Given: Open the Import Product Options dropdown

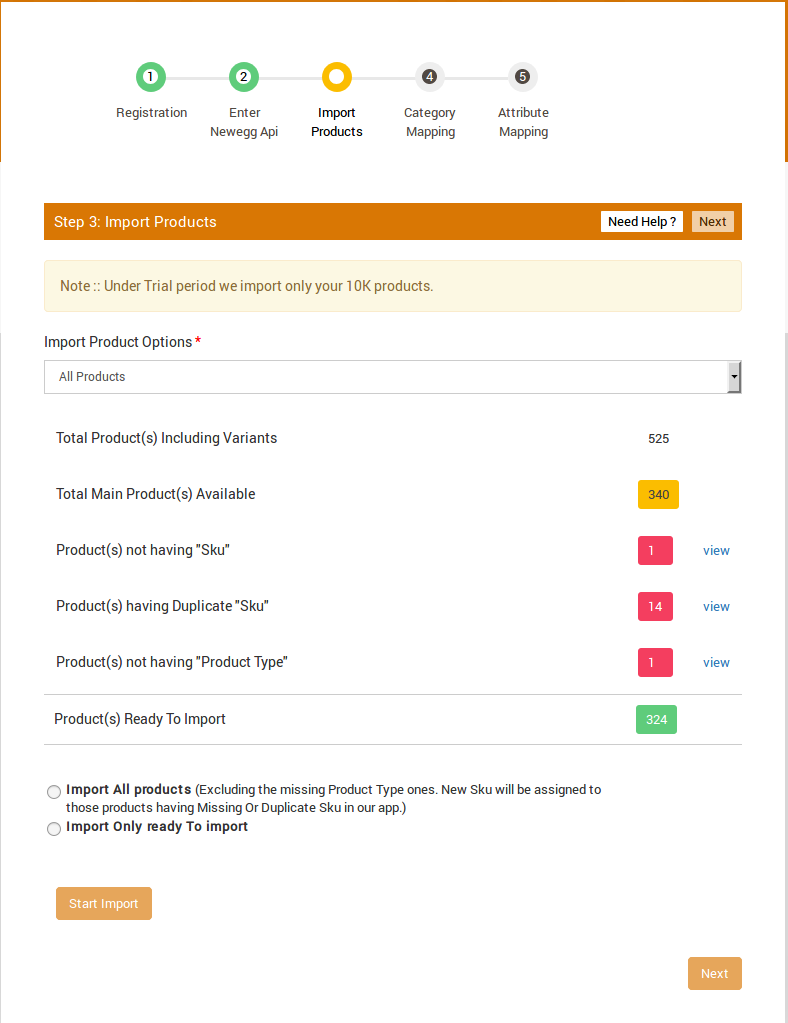Looking at the screenshot, I should point(392,377).
